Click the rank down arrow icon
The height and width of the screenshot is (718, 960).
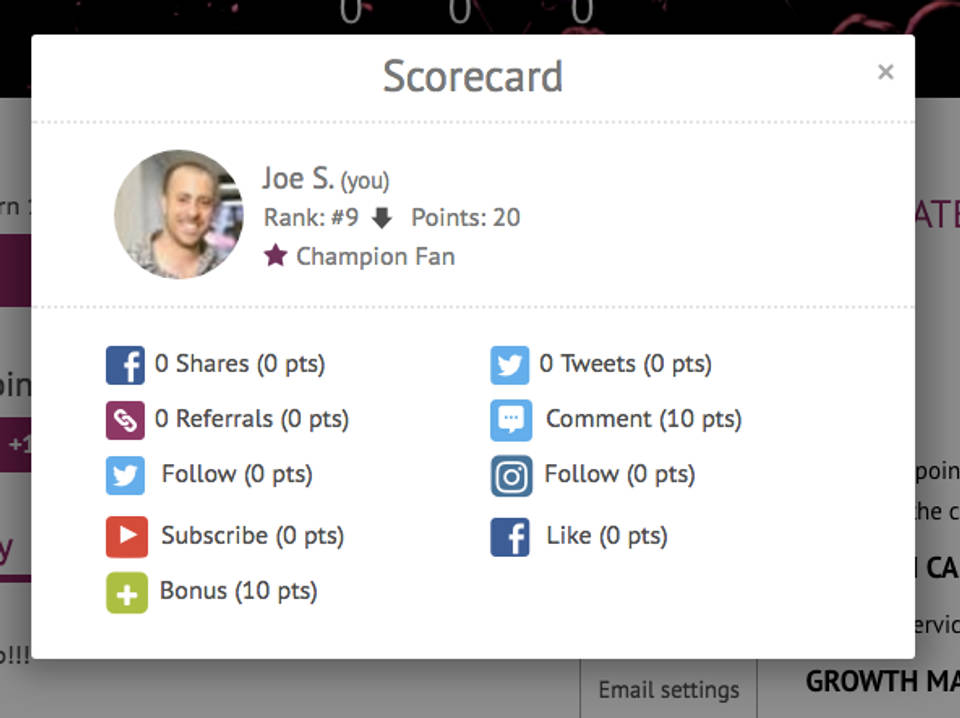[x=382, y=218]
